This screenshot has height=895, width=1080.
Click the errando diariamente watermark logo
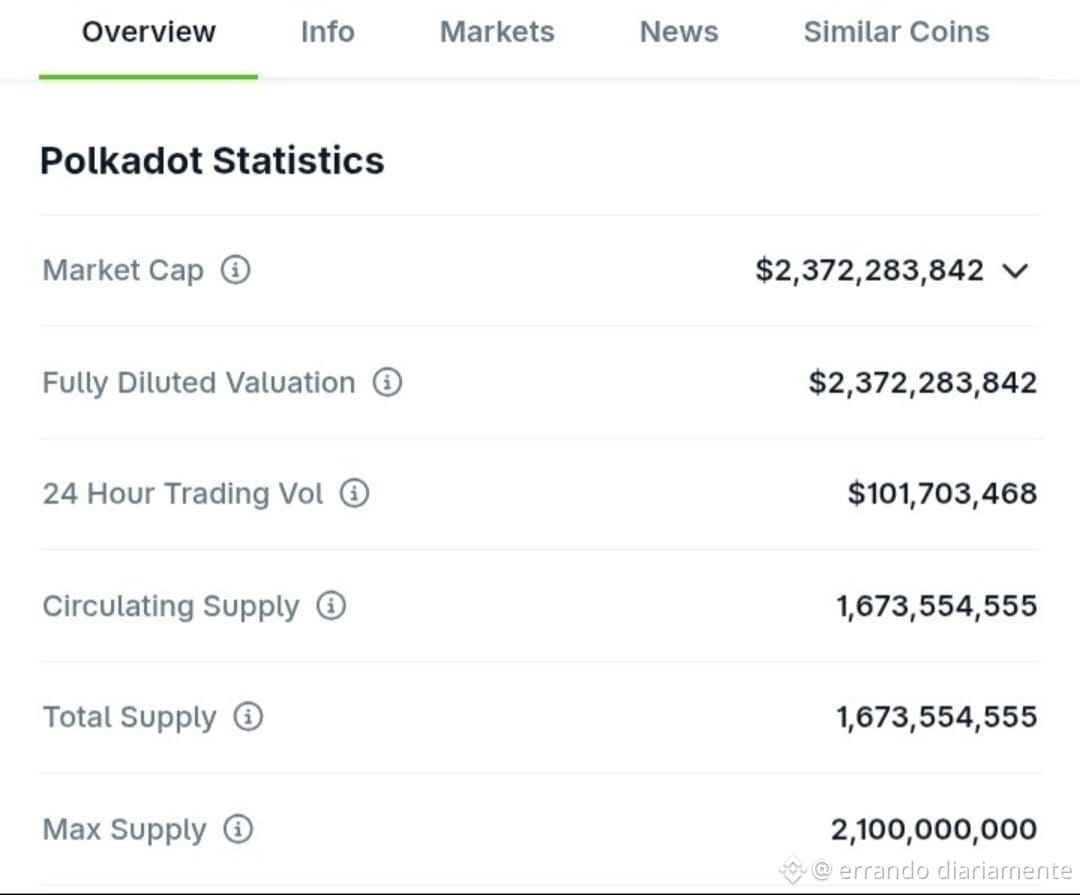pos(792,870)
